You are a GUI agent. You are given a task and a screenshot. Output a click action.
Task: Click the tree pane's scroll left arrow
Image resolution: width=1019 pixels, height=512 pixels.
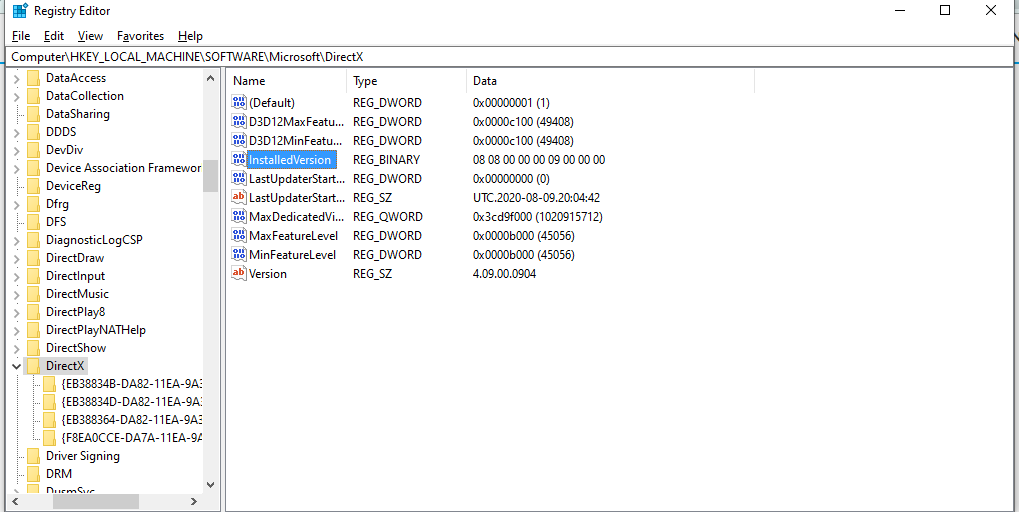click(16, 502)
